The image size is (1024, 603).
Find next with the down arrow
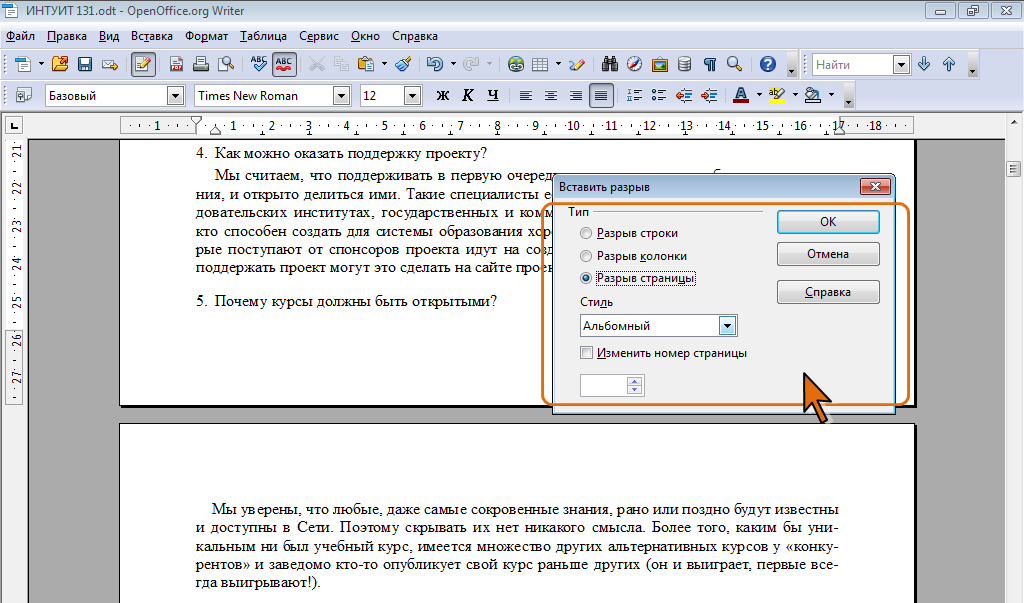pos(924,64)
